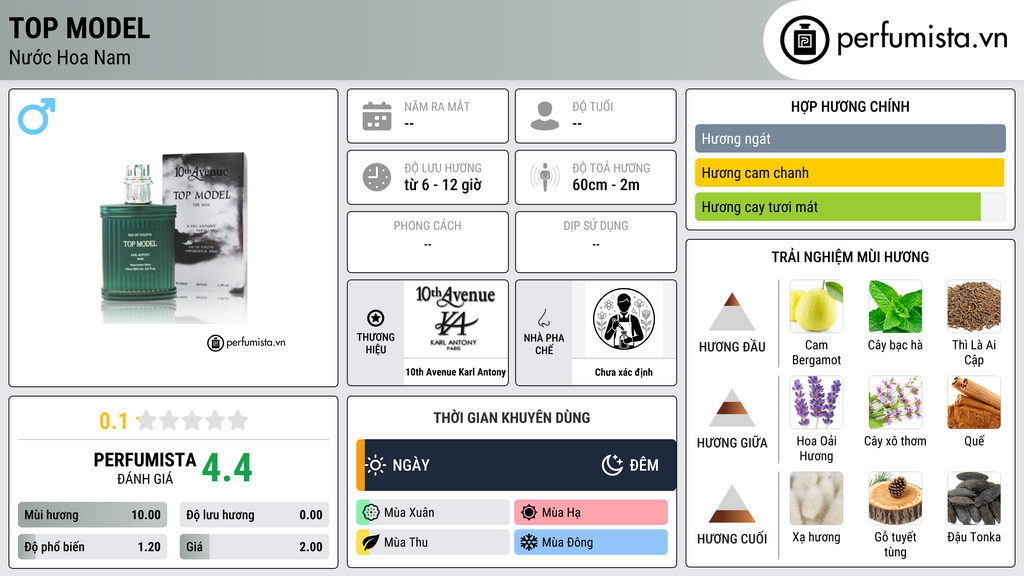Click the Hương đầu pyramid icon
1024x576 pixels.
coord(732,312)
